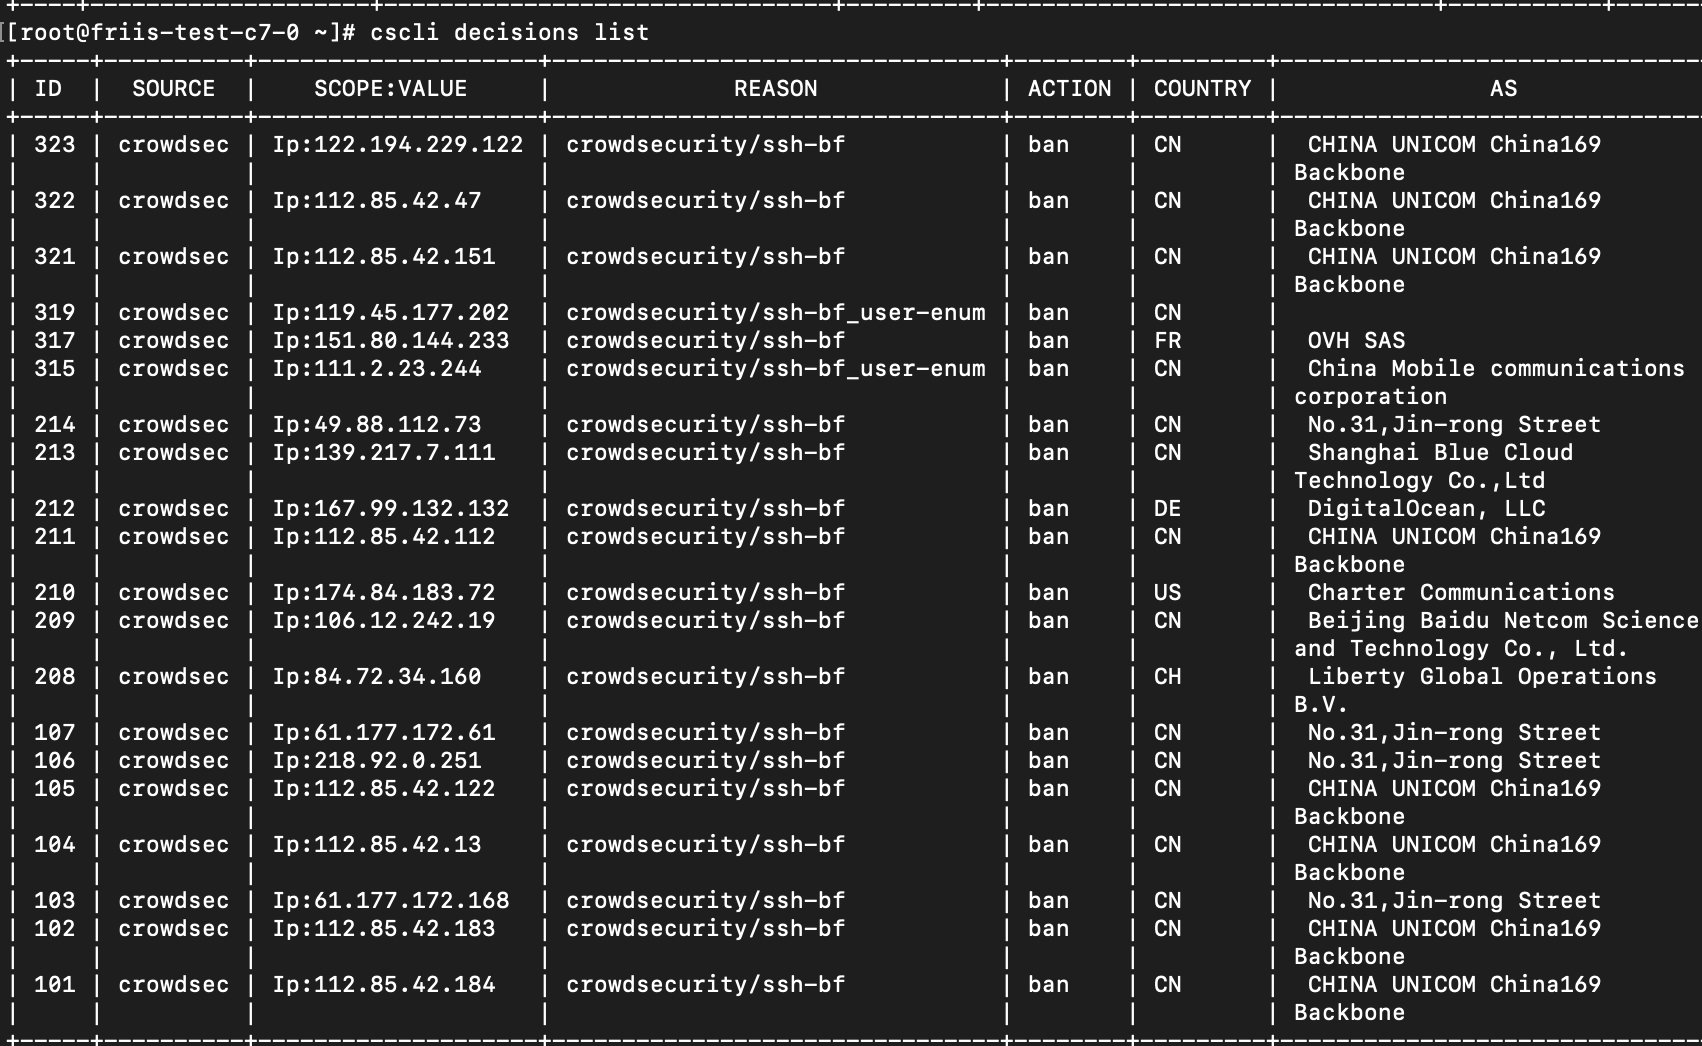Click the AS column header
This screenshot has width=1702, height=1046.
1502,89
